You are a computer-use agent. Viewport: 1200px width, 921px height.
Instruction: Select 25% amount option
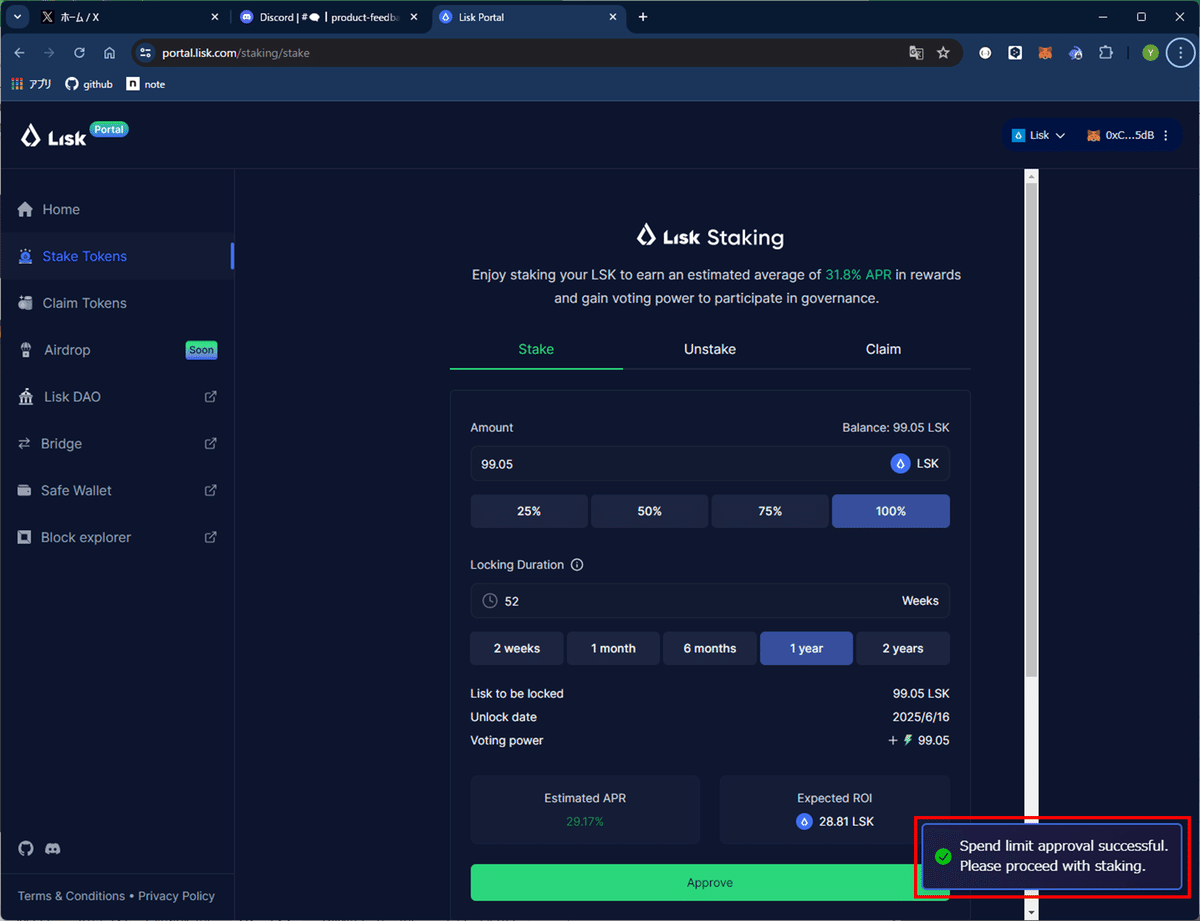click(x=529, y=511)
